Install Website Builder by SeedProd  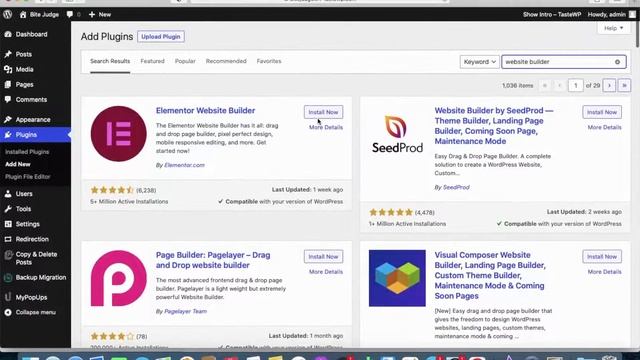click(x=602, y=112)
